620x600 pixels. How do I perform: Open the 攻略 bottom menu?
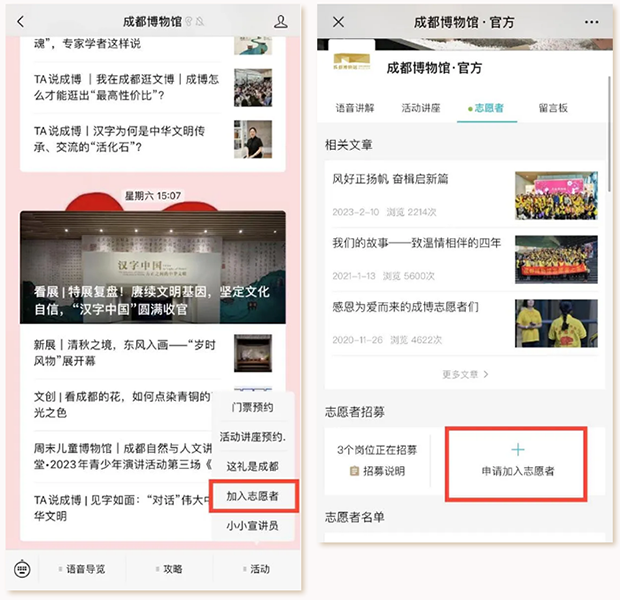click(169, 569)
